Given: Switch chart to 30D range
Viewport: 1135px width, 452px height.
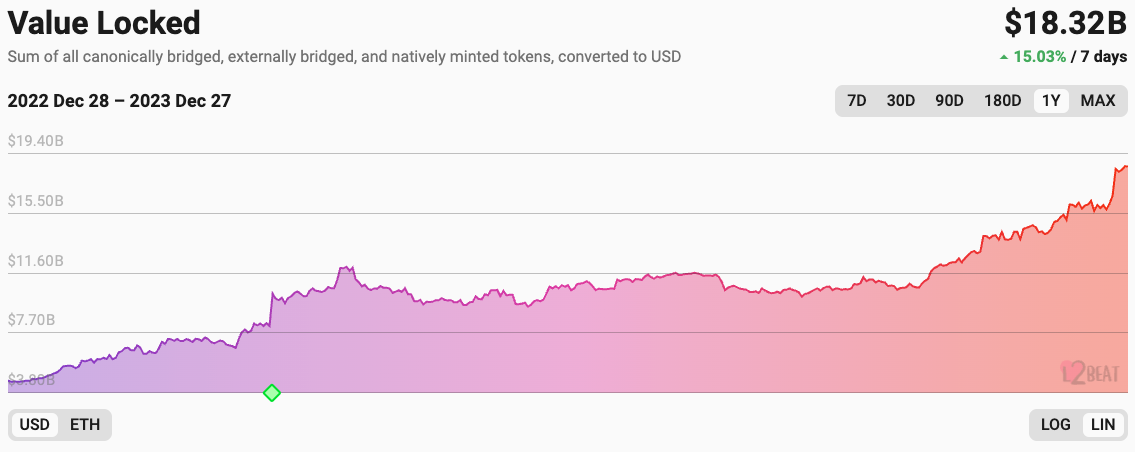Looking at the screenshot, I should (901, 100).
